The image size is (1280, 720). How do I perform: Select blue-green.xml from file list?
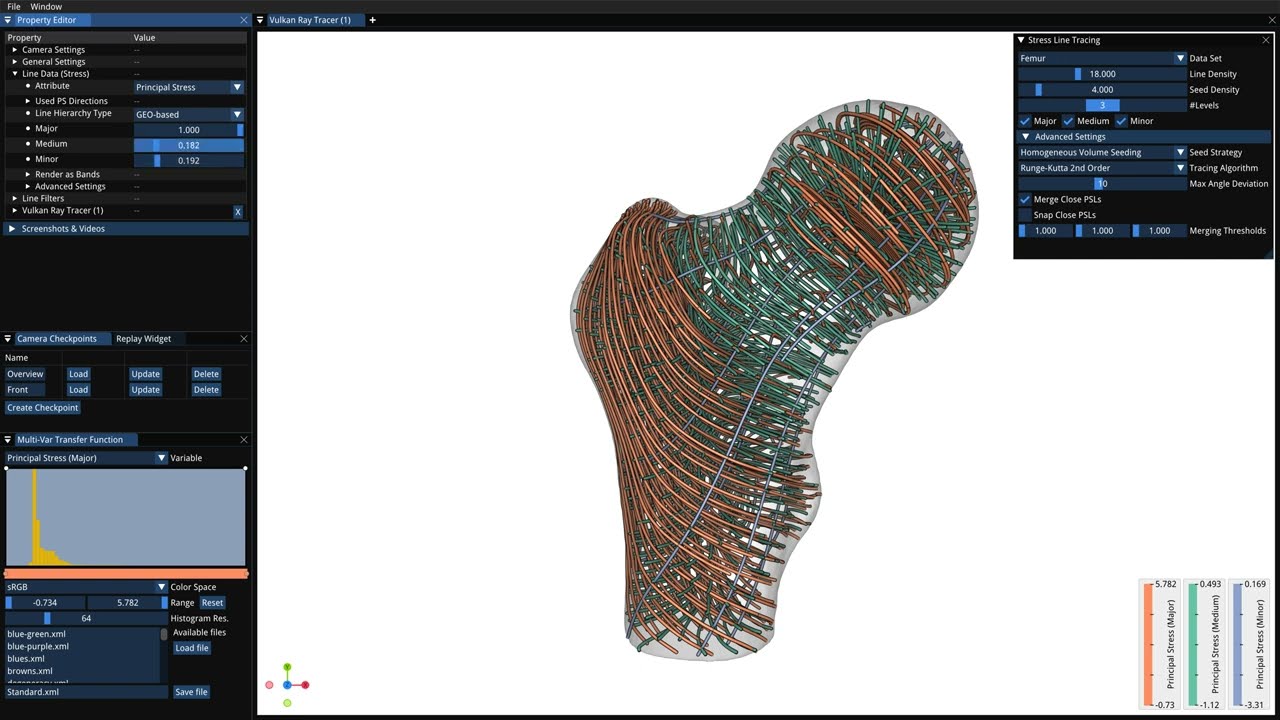coord(38,634)
